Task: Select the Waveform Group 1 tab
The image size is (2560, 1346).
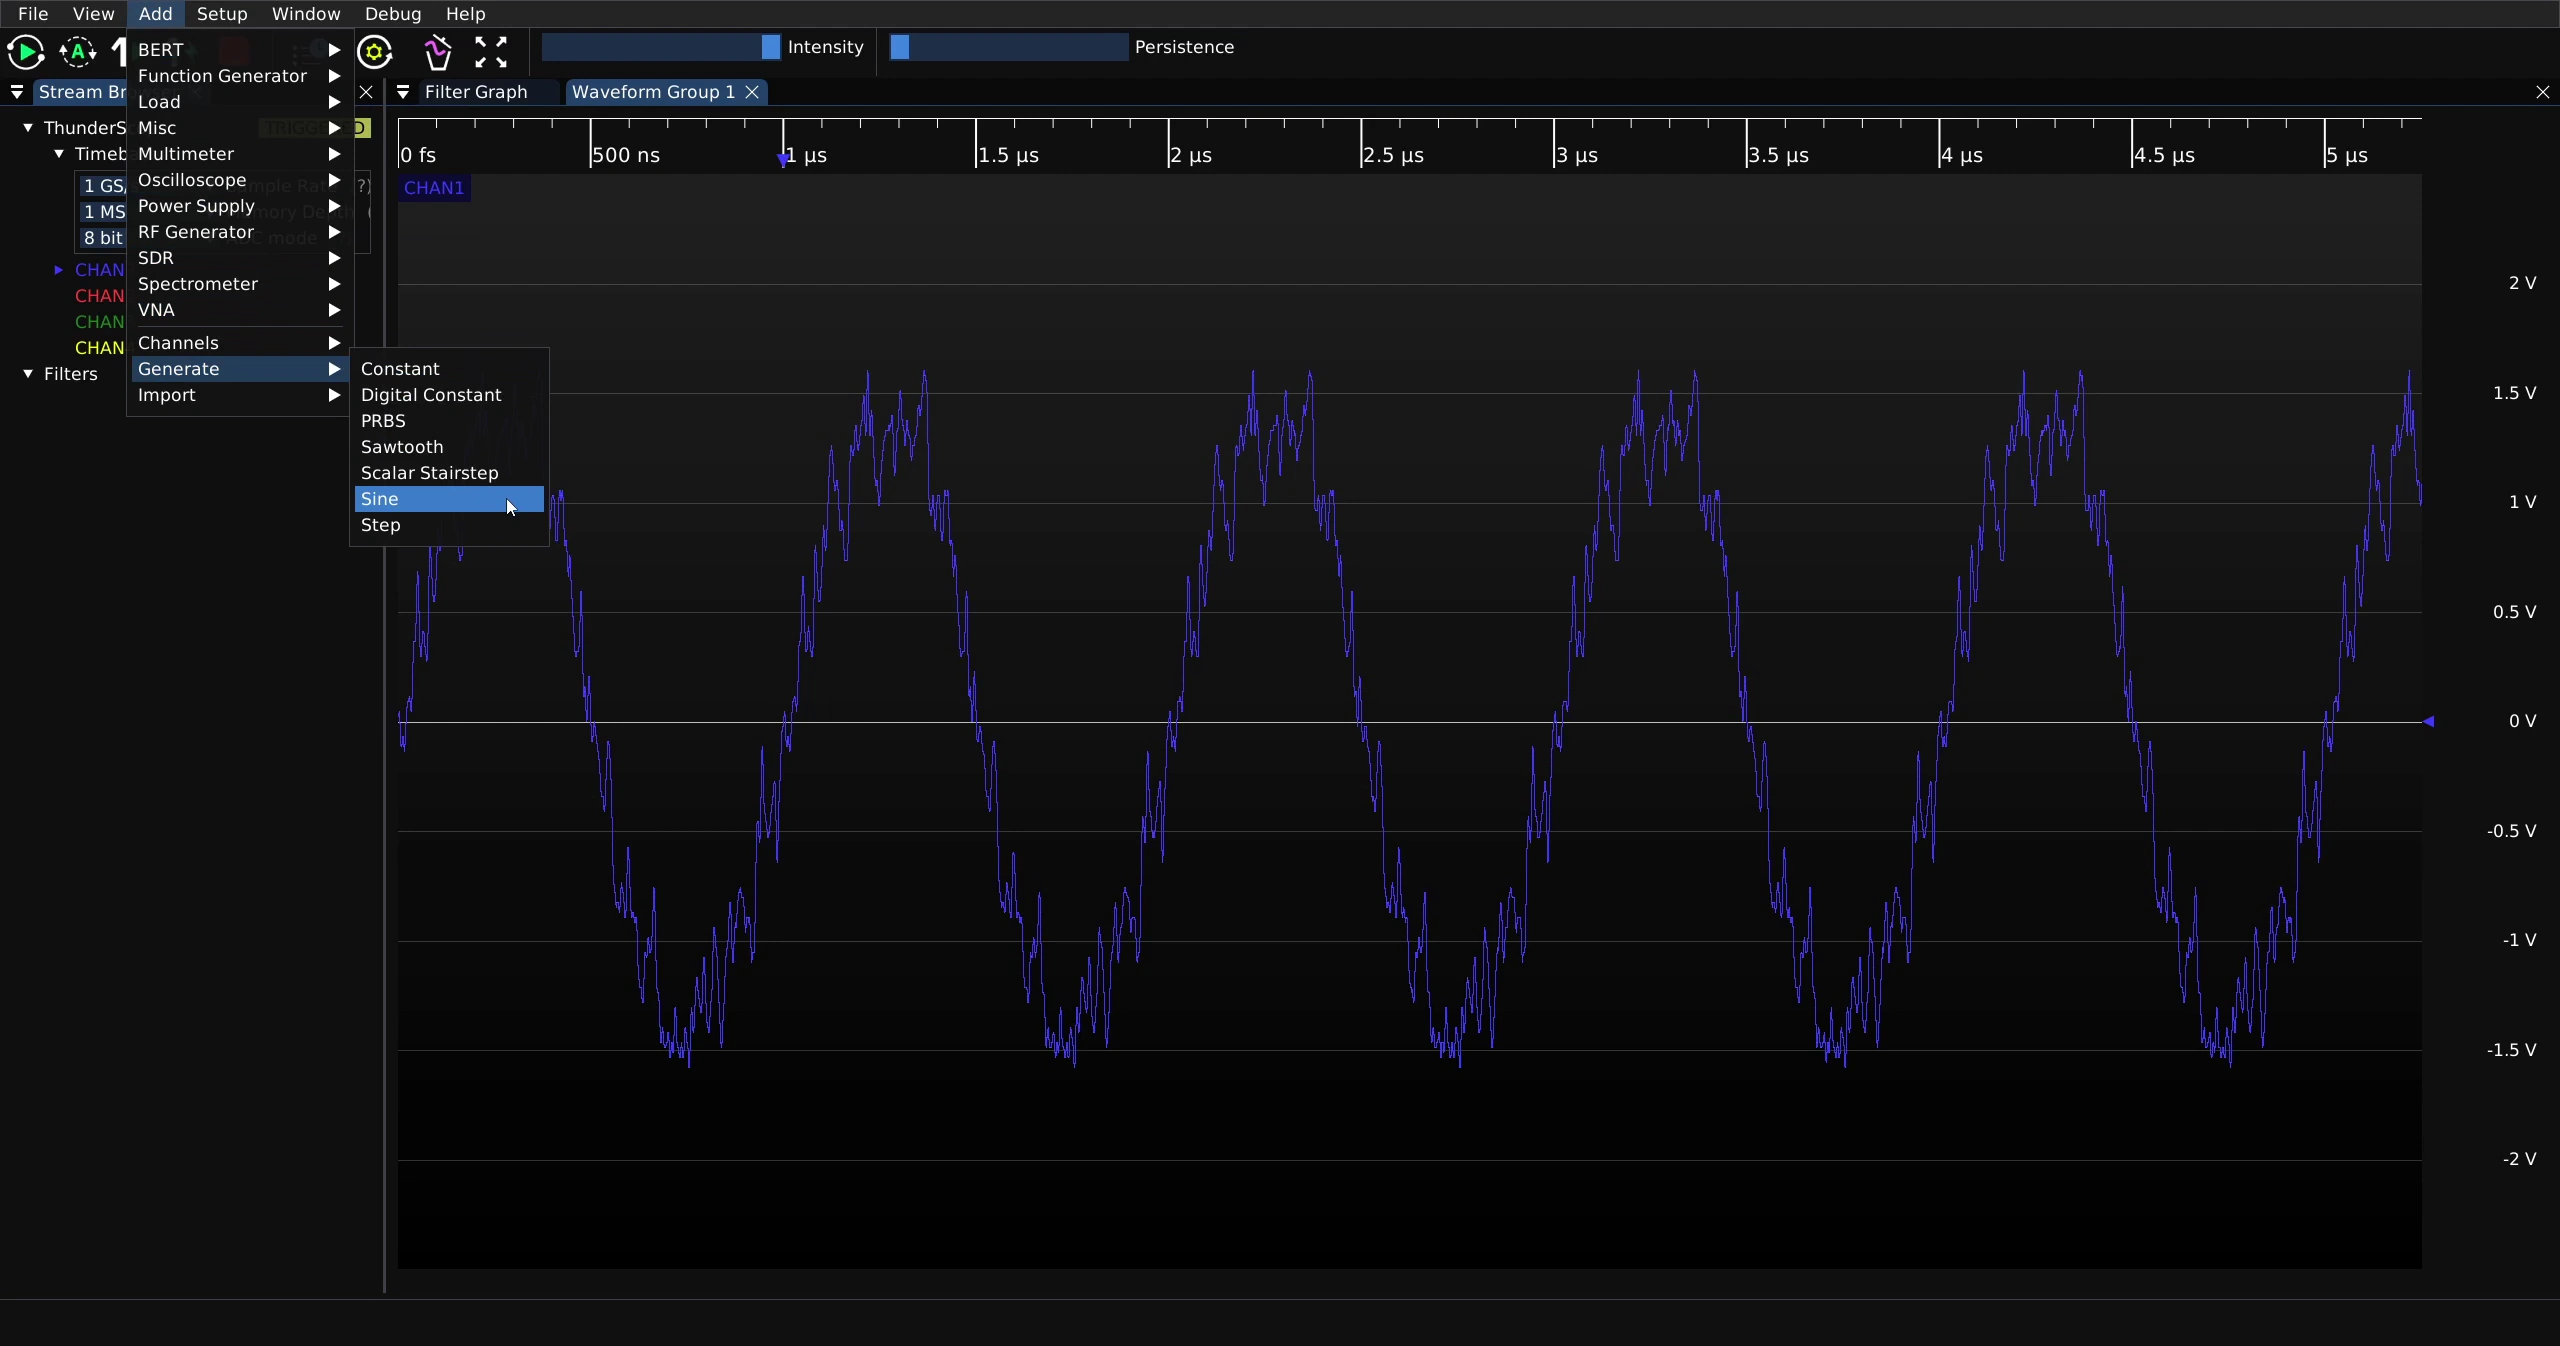Action: click(x=653, y=92)
